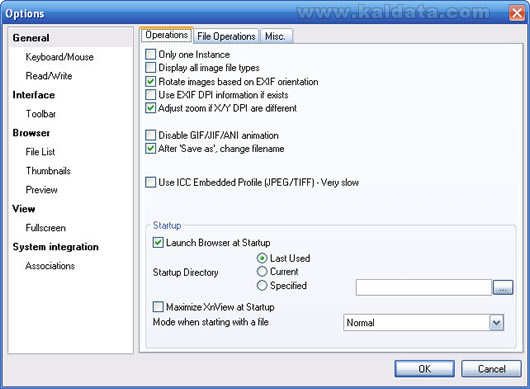Image resolution: width=530 pixels, height=389 pixels.
Task: Open Preview settings
Action: tap(42, 190)
